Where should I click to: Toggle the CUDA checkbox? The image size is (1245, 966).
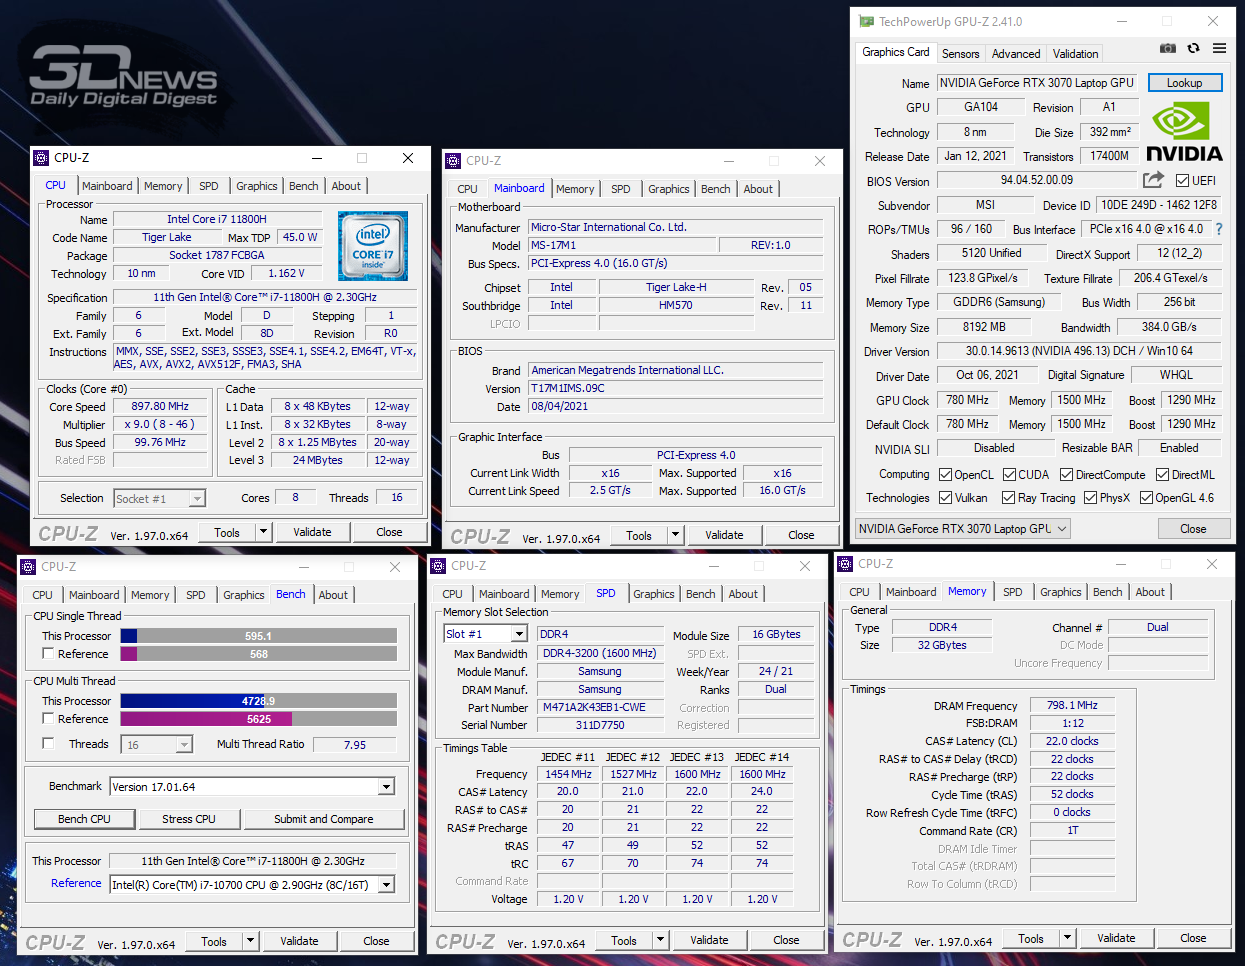point(1009,475)
